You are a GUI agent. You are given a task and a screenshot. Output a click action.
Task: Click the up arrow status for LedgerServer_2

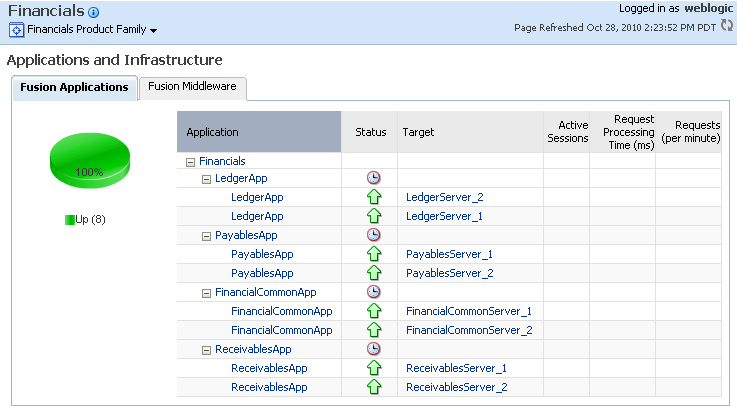[x=374, y=197]
